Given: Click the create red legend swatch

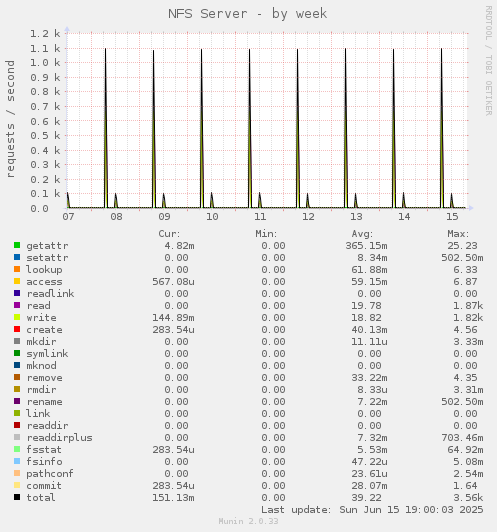Looking at the screenshot, I should click(x=17, y=329).
